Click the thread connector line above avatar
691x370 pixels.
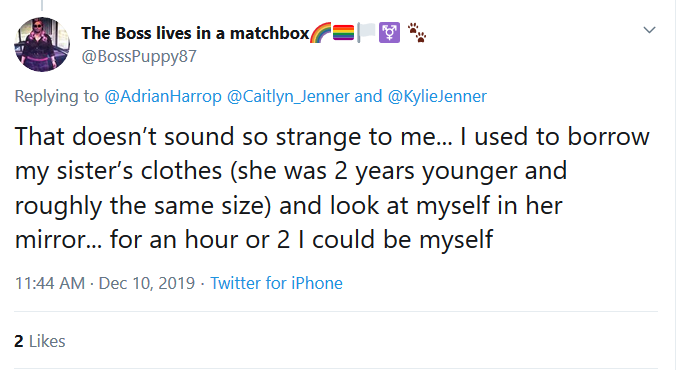coord(42,5)
